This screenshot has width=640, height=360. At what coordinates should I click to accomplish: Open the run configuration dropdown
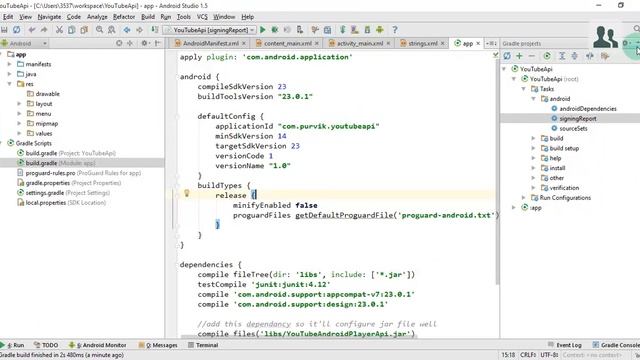click(x=209, y=30)
